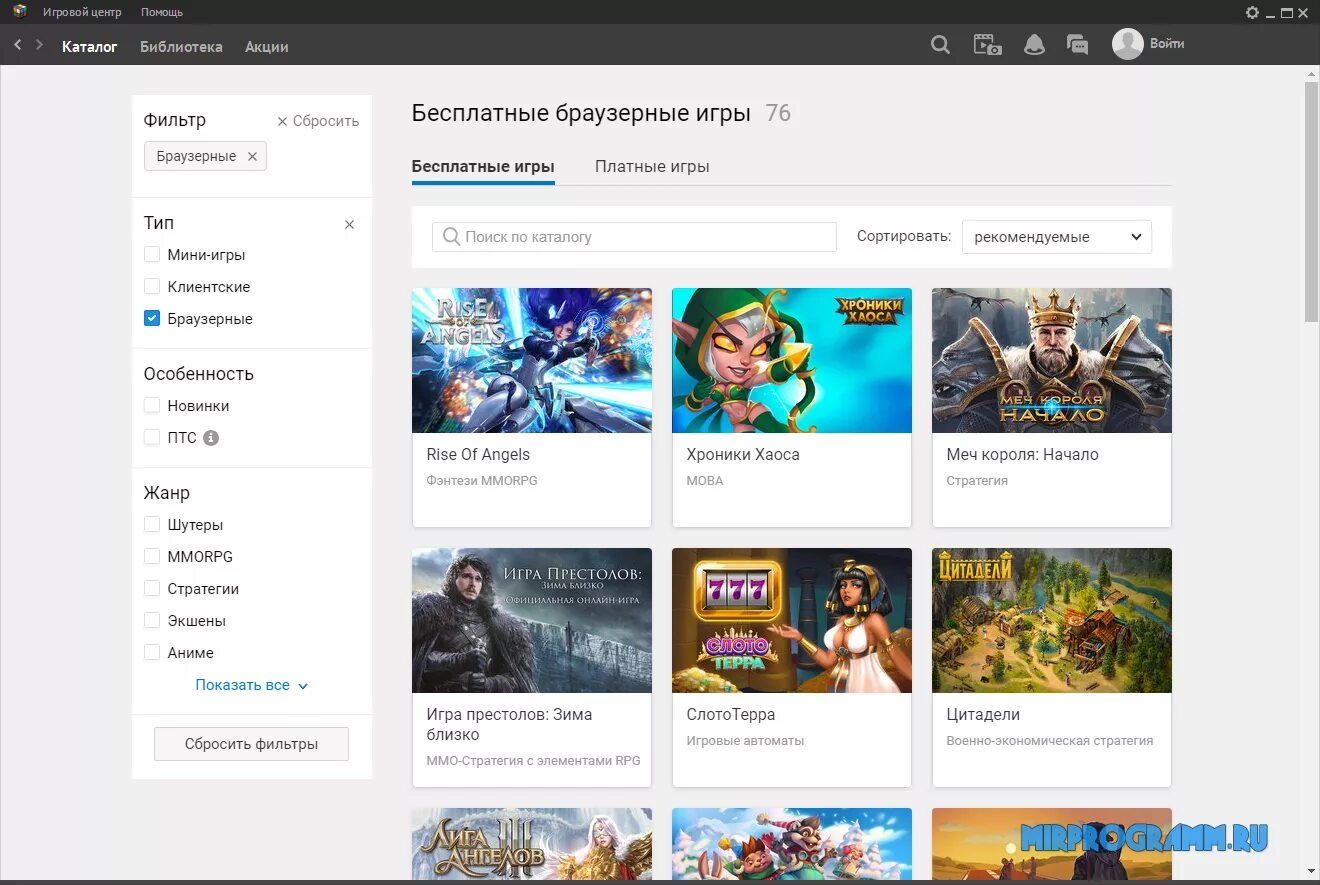Click the Хроники Хаоса title text
Image resolution: width=1320 pixels, height=885 pixels.
743,455
